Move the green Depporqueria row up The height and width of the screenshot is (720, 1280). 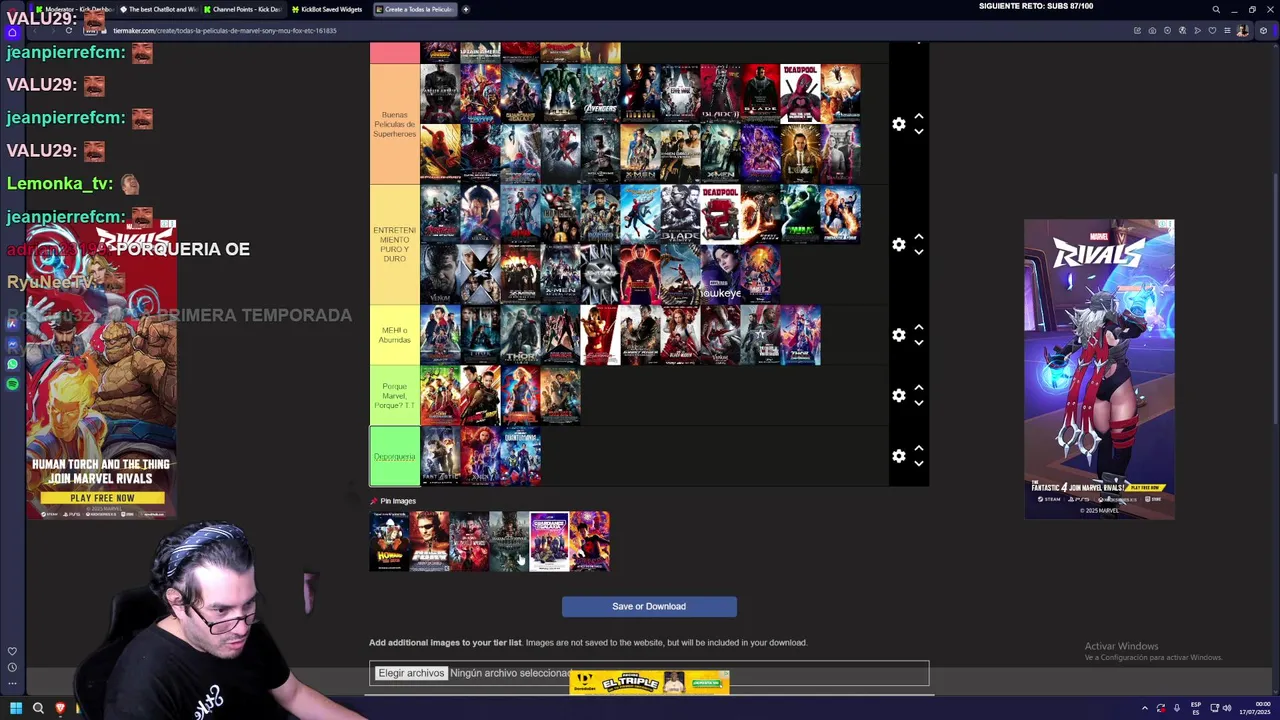point(918,449)
